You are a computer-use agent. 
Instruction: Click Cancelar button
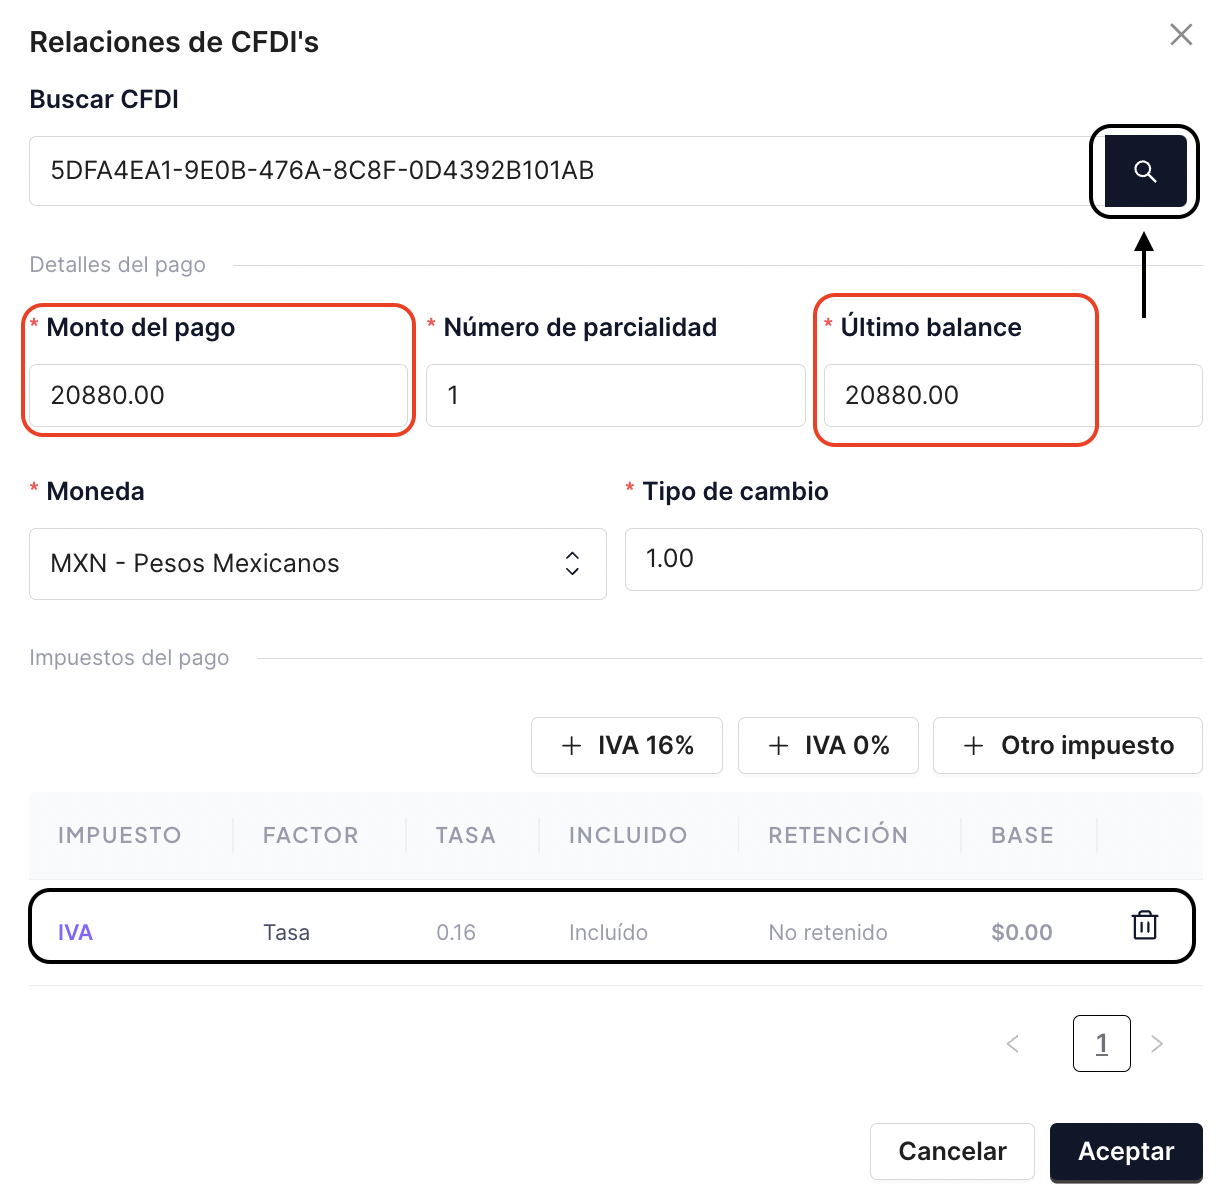[952, 1152]
